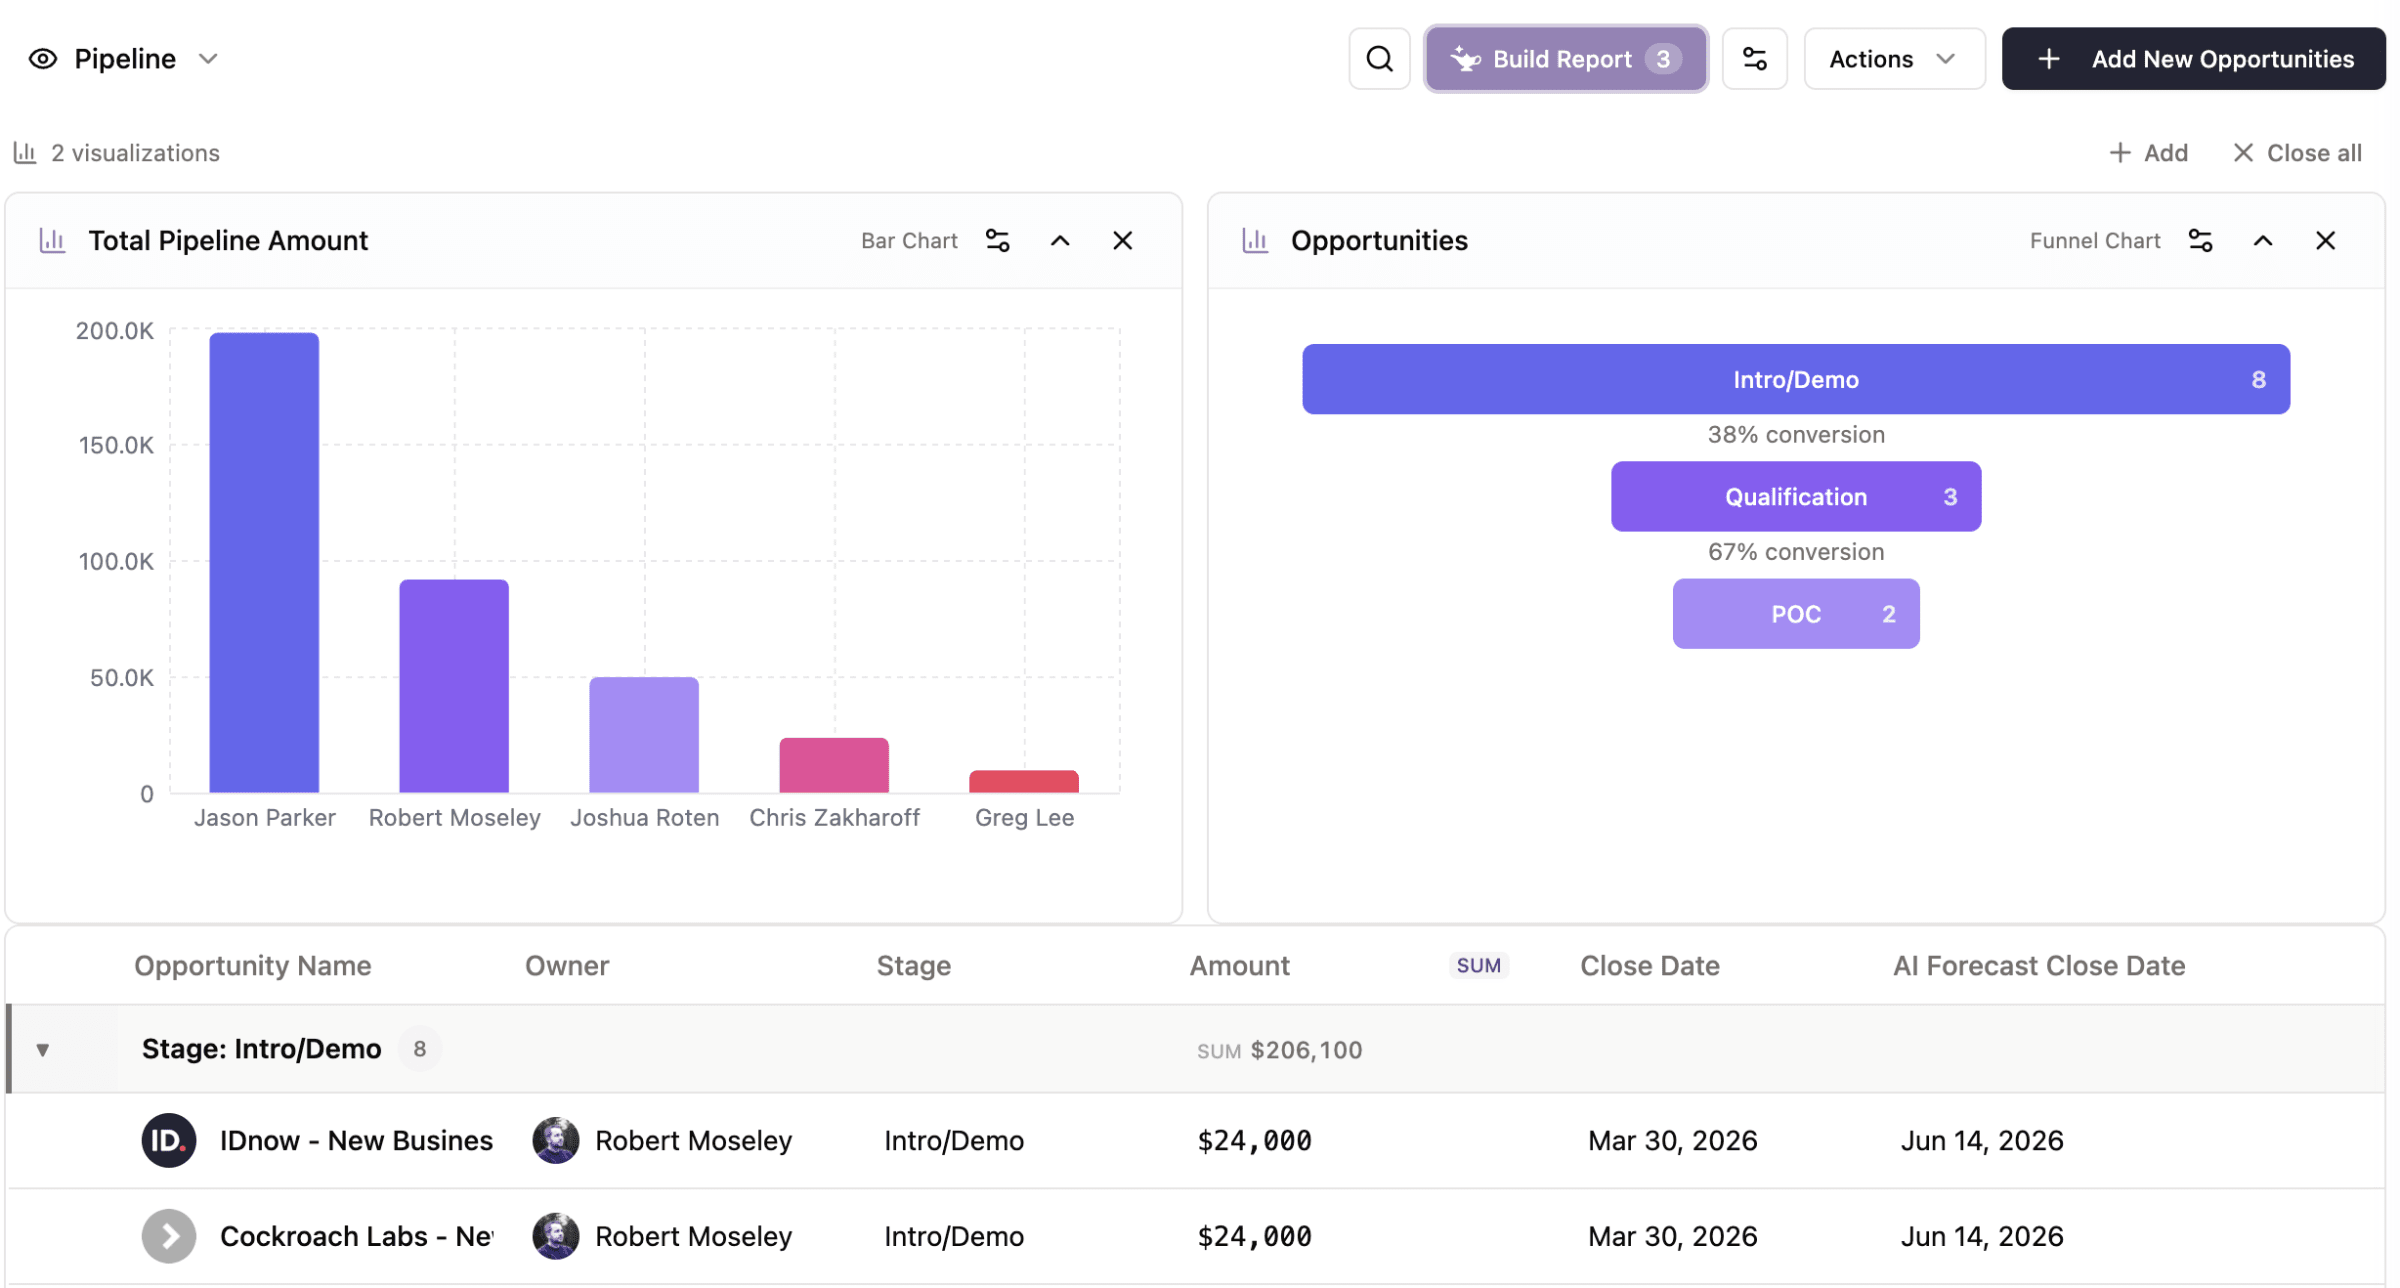Click the Jason Parker bar in chart
The width and height of the screenshot is (2400, 1288).
tap(264, 562)
